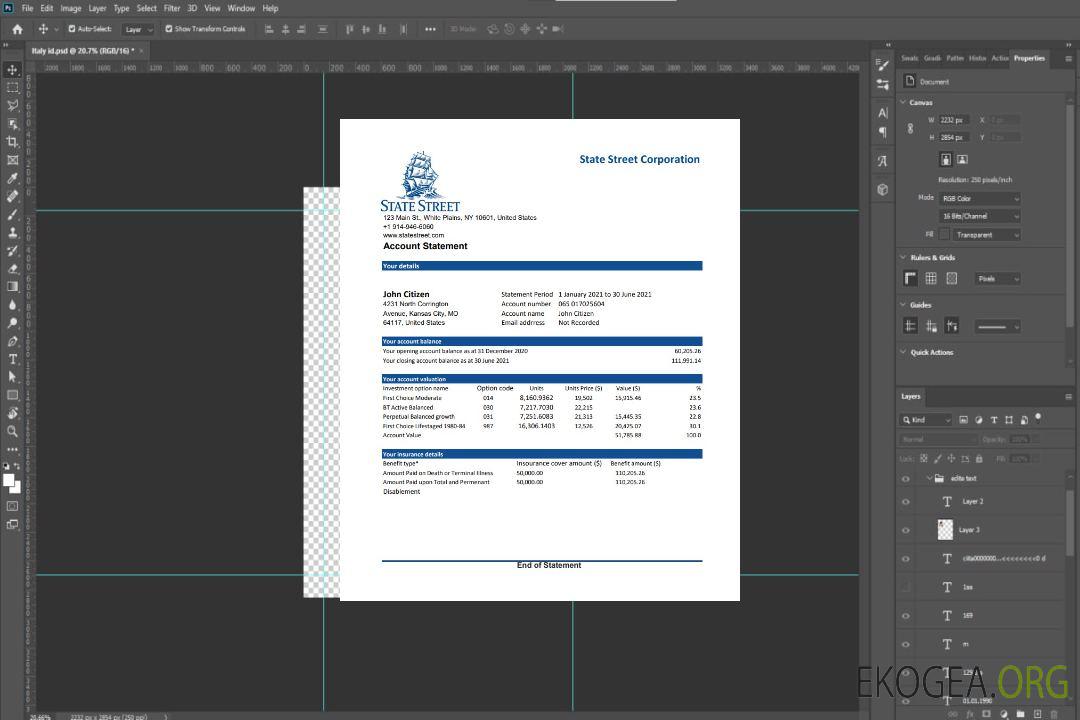
Task: Hide the 'm' text layer
Action: [906, 645]
